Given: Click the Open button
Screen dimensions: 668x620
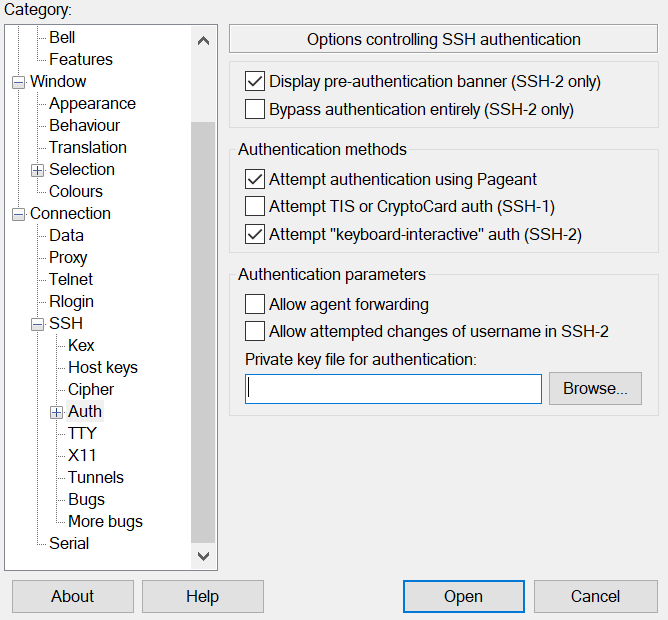Looking at the screenshot, I should click(464, 596).
